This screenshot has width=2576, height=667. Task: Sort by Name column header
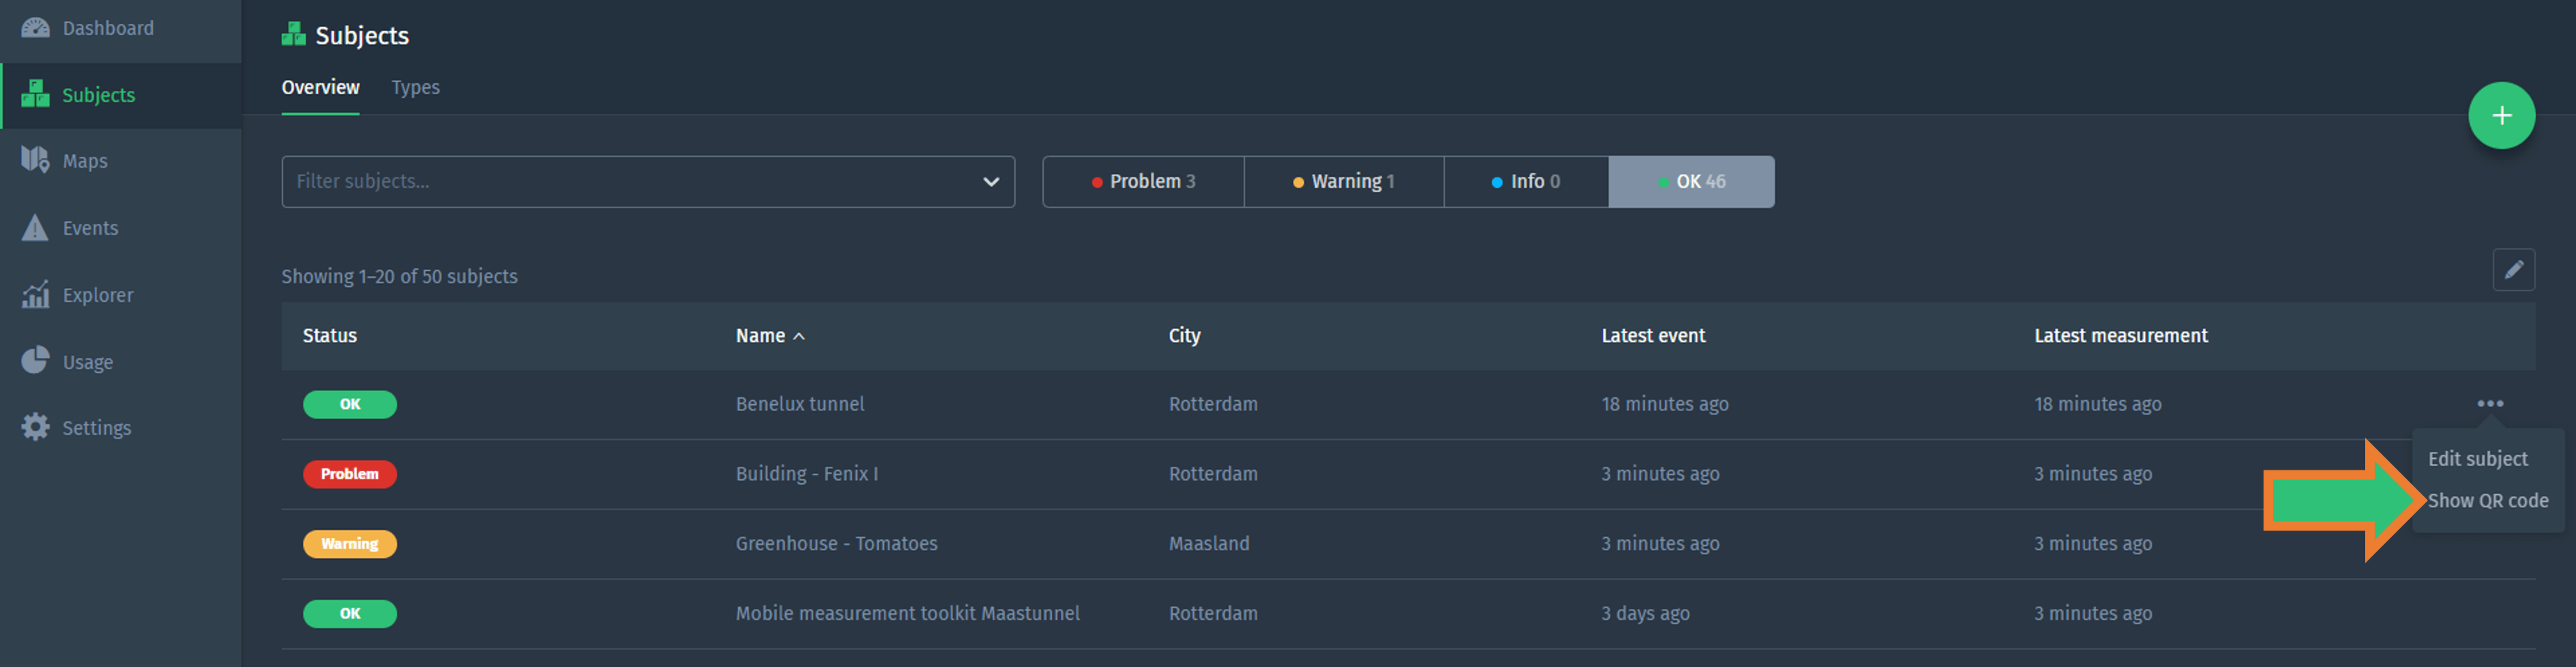(761, 336)
